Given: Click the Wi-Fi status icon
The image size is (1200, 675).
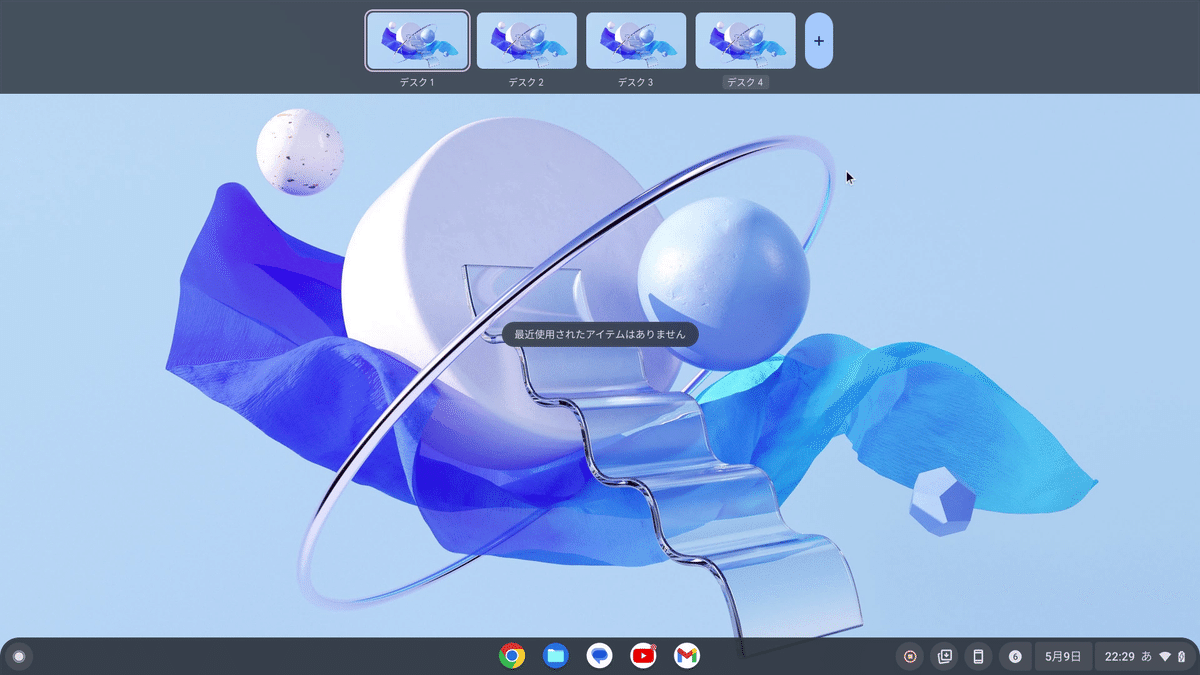Looking at the screenshot, I should [1165, 657].
